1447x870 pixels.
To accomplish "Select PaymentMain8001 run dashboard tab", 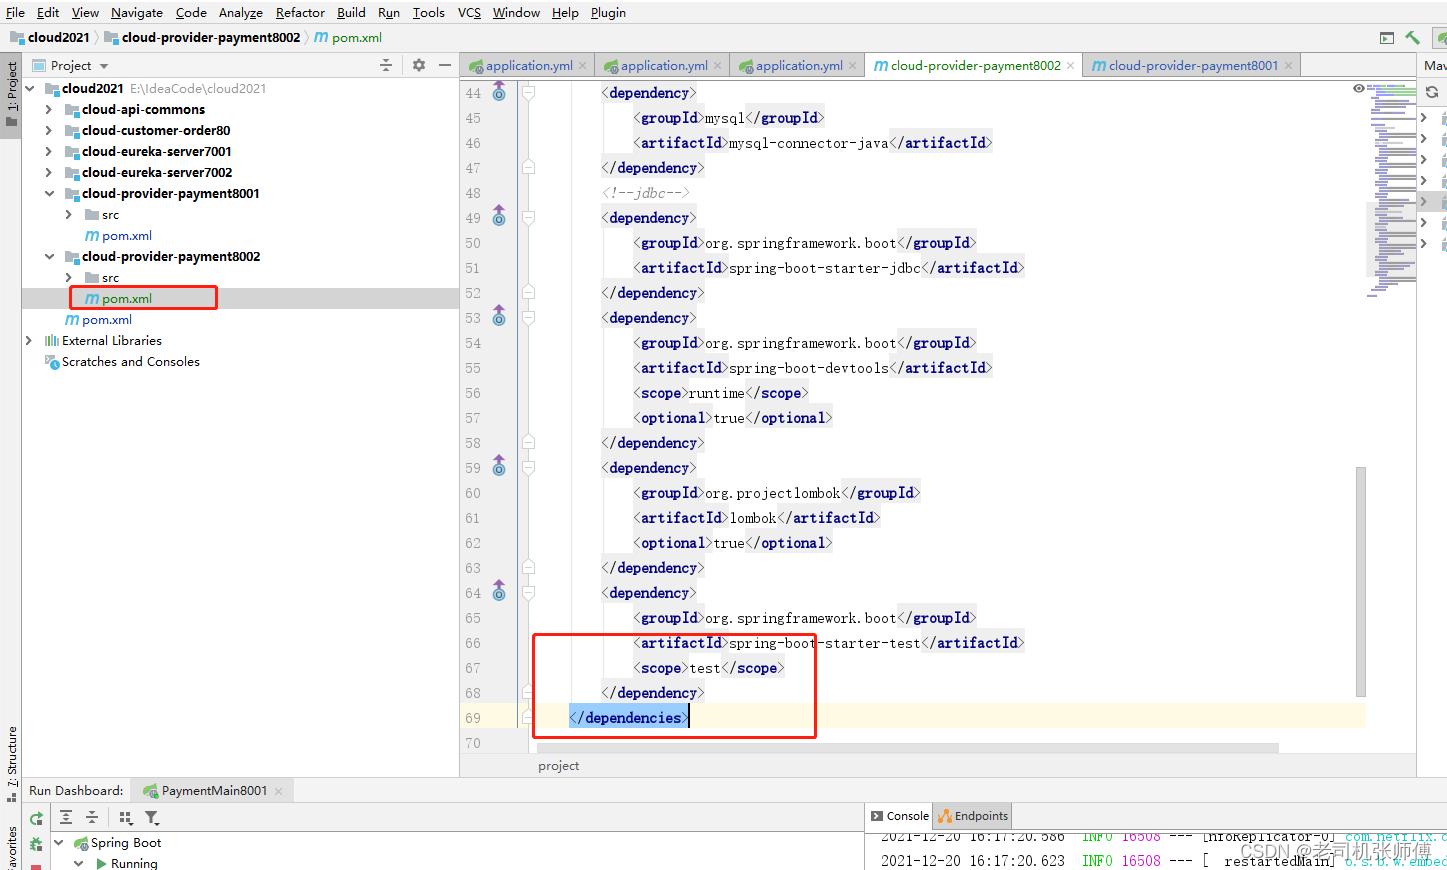I will pos(214,791).
